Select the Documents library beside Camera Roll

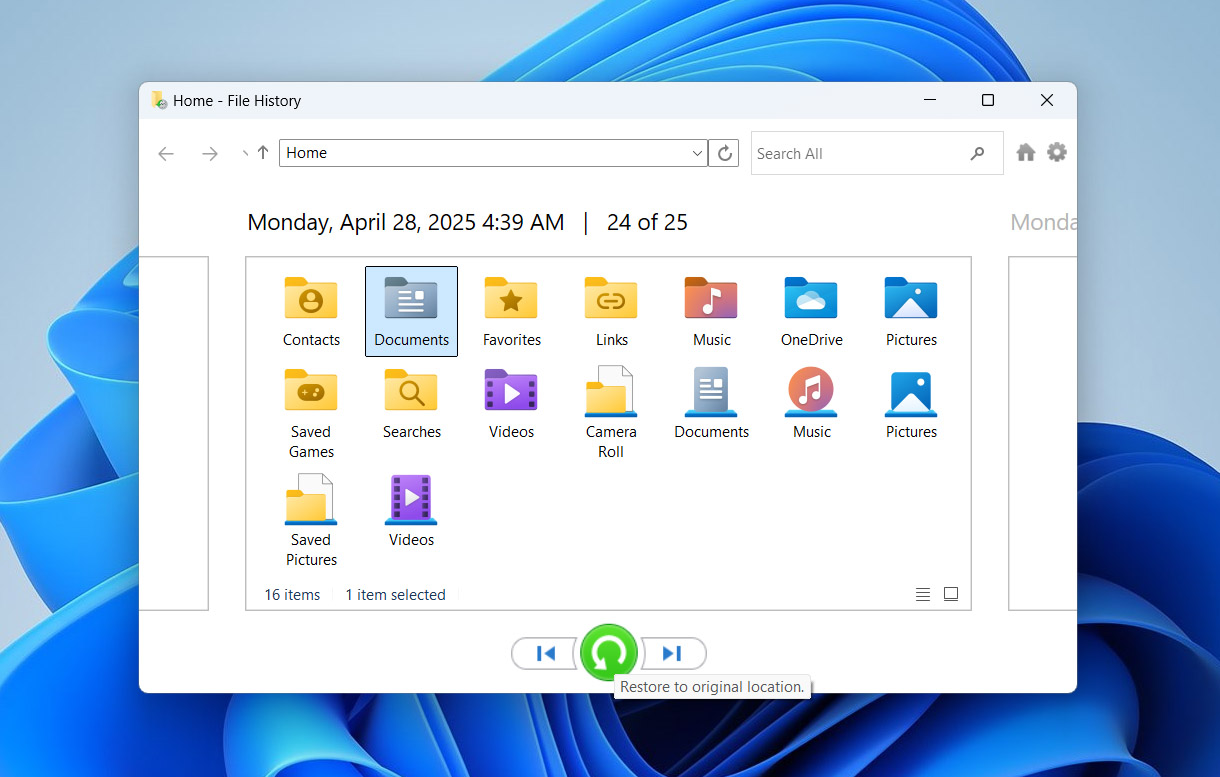711,403
